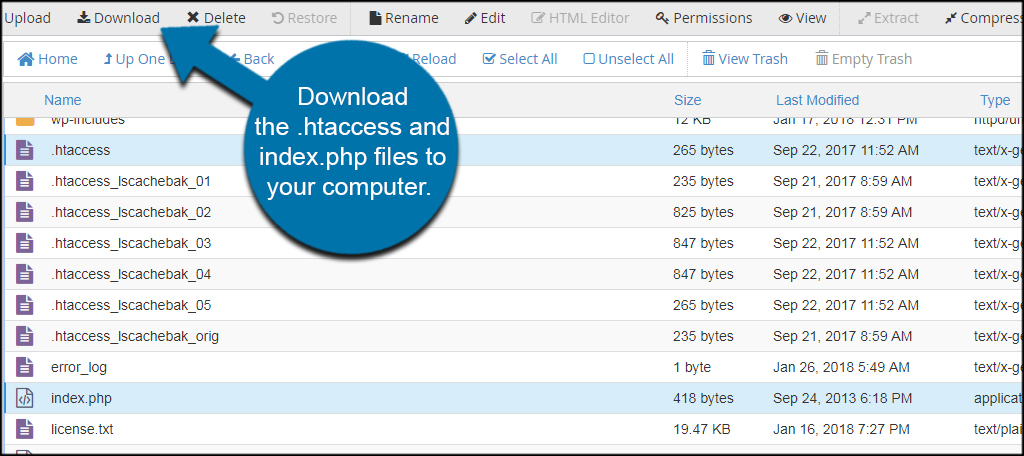Click the Empty Trash button
The width and height of the screenshot is (1024, 456).
[863, 59]
